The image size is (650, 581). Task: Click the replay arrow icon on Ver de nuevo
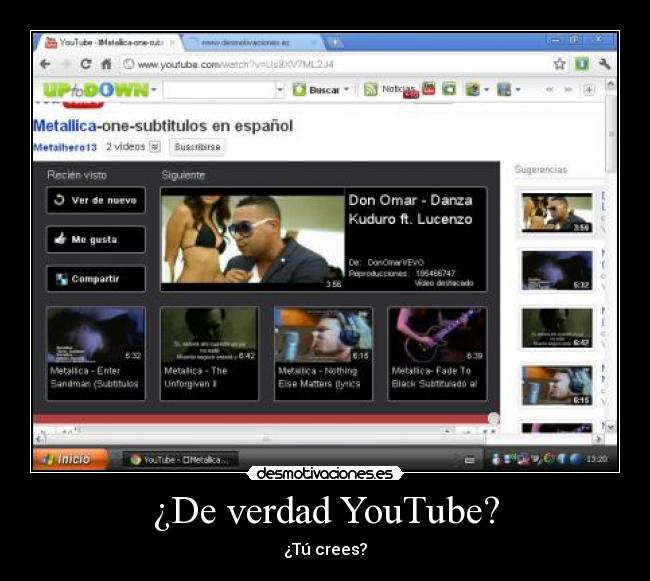pos(59,200)
